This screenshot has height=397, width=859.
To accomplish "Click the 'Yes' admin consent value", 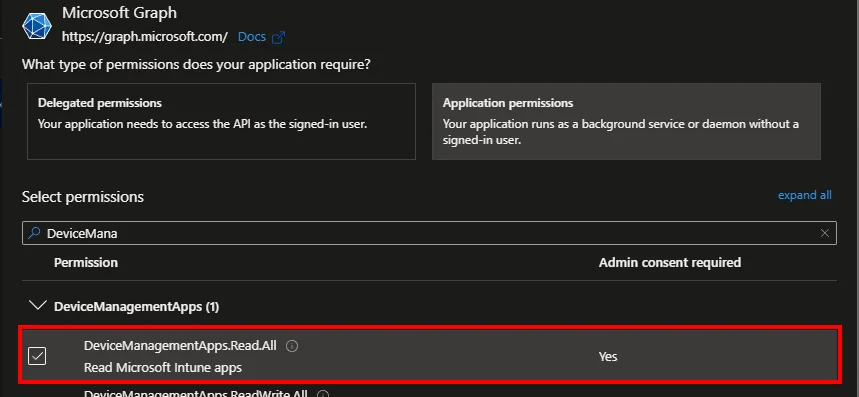I will (608, 356).
